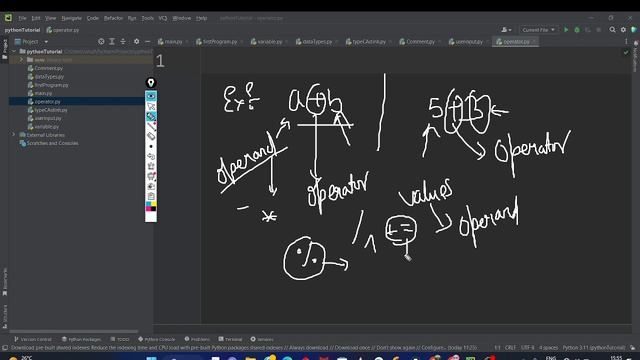
Task: Select the white swatch in annotation toolbar
Action: point(151,216)
